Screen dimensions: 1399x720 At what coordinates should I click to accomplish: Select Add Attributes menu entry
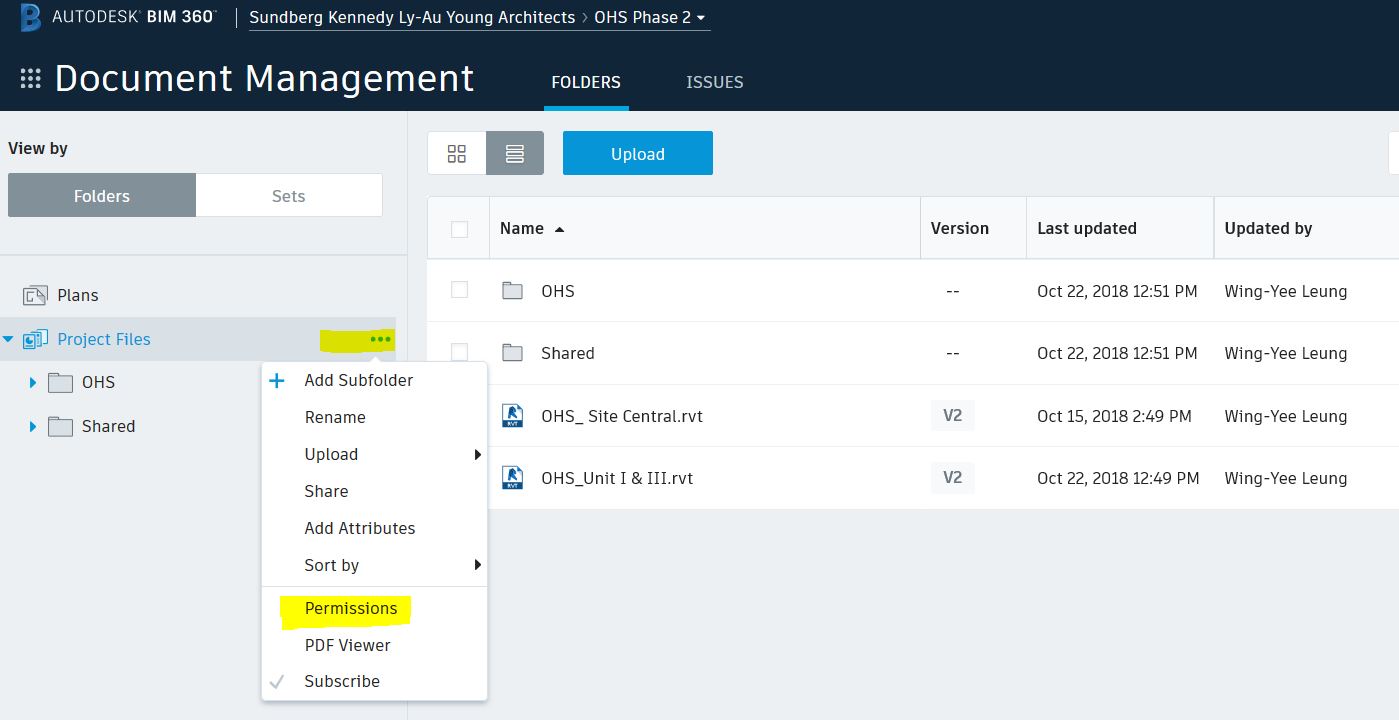pos(360,528)
